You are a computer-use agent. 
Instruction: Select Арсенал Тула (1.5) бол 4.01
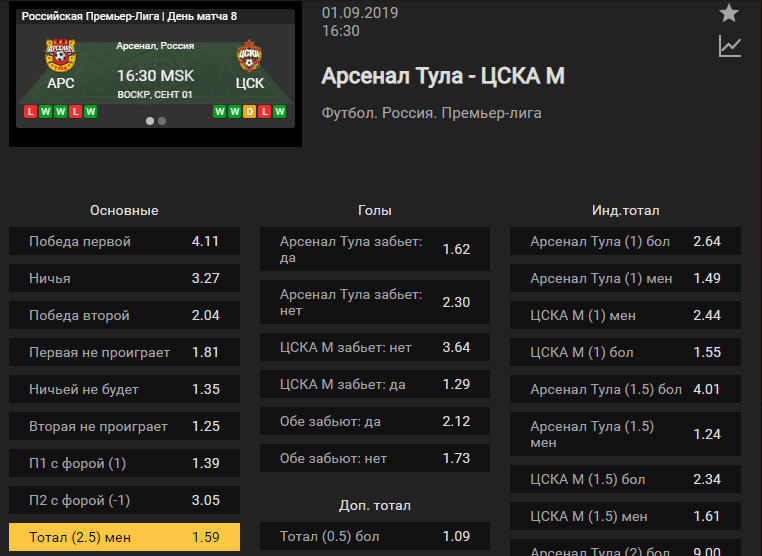[625, 389]
